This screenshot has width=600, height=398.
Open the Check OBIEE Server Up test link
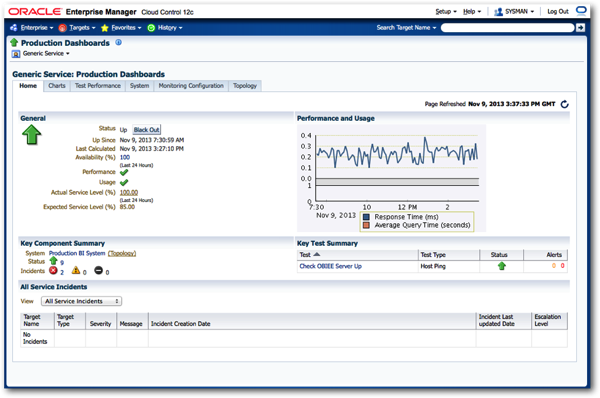click(x=330, y=266)
